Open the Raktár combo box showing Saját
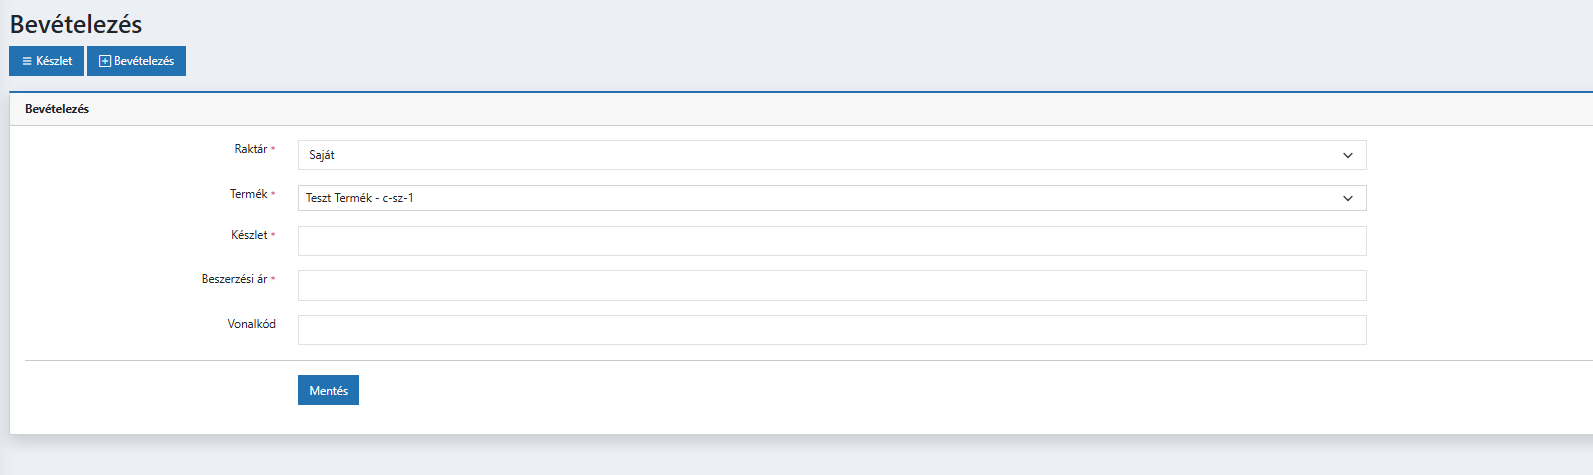The width and height of the screenshot is (1593, 475). click(820, 155)
